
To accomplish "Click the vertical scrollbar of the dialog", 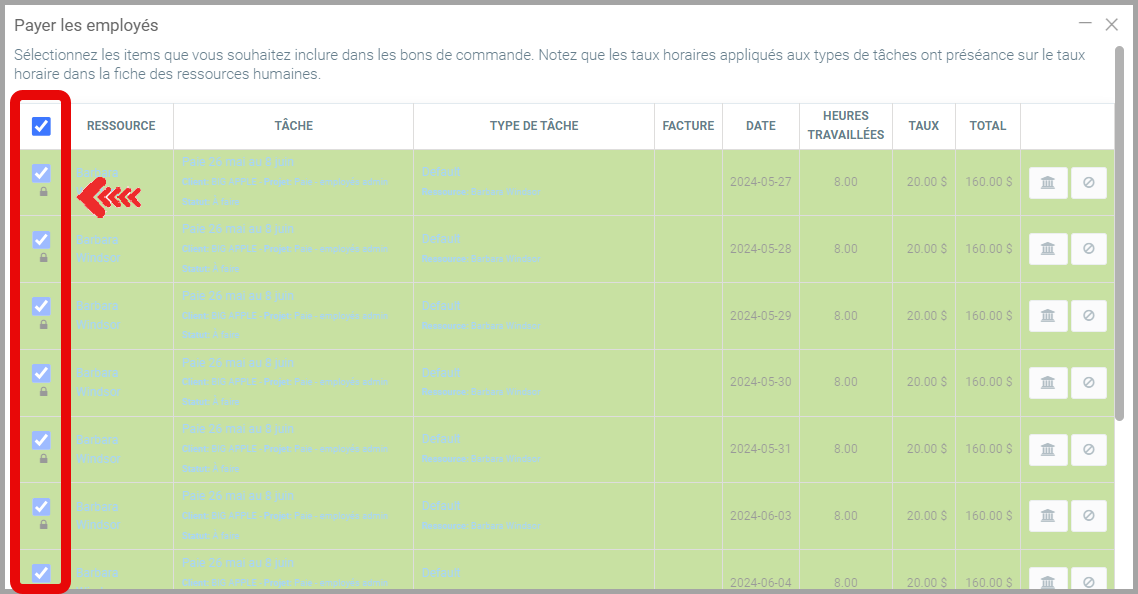I will pyautogui.click(x=1119, y=230).
